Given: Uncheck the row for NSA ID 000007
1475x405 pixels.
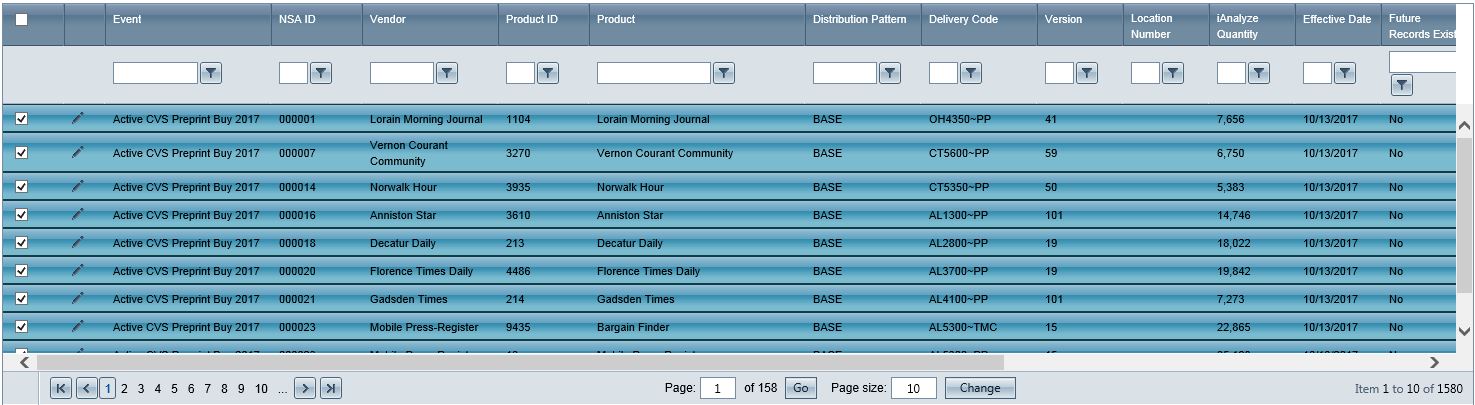Looking at the screenshot, I should coord(22,153).
